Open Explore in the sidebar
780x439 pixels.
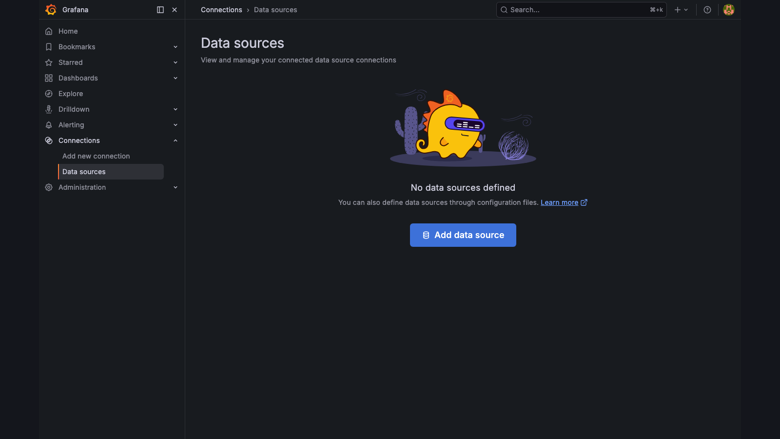pyautogui.click(x=71, y=93)
